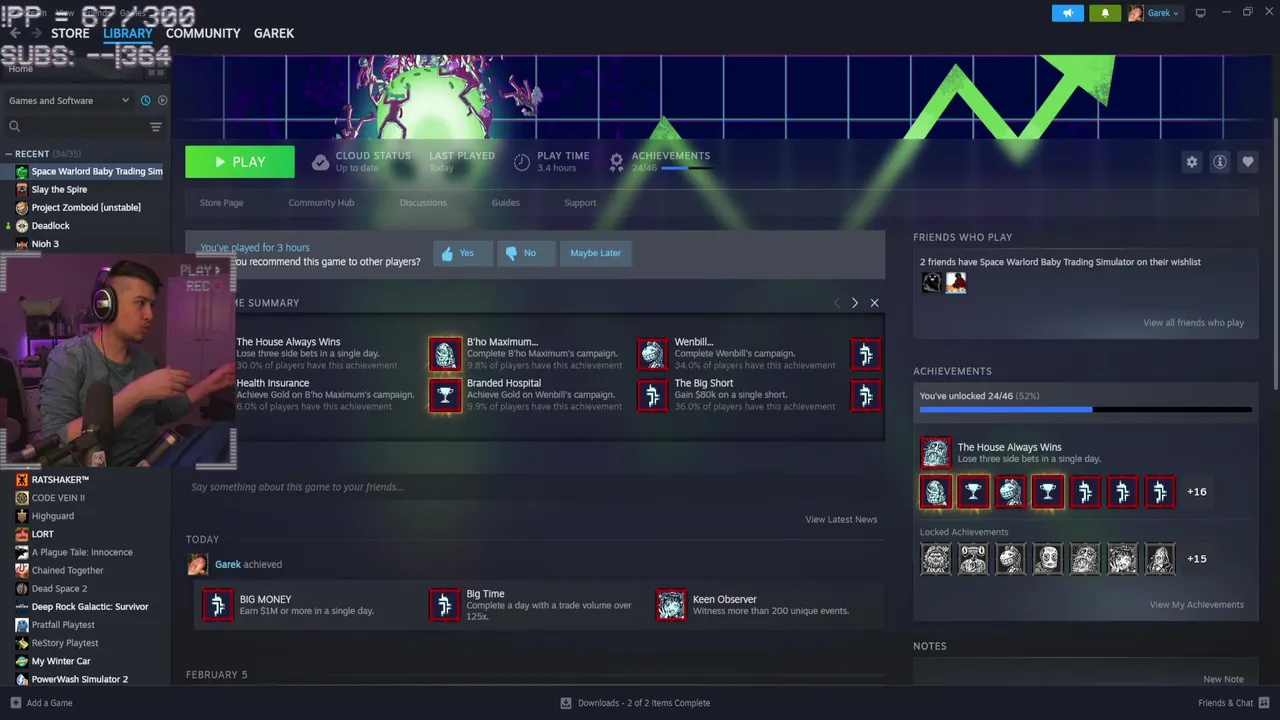
Task: Select Project Zomboid [unstable] in list
Action: 86,207
